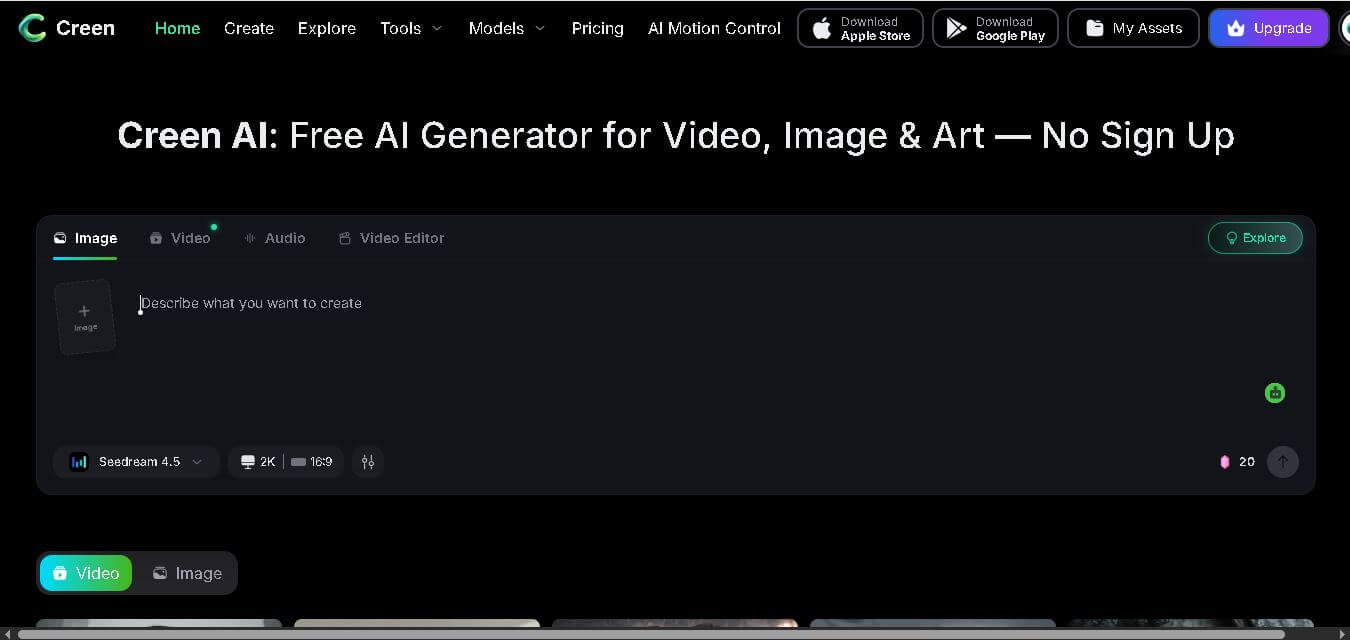Select the Image tab in generator

pos(85,238)
